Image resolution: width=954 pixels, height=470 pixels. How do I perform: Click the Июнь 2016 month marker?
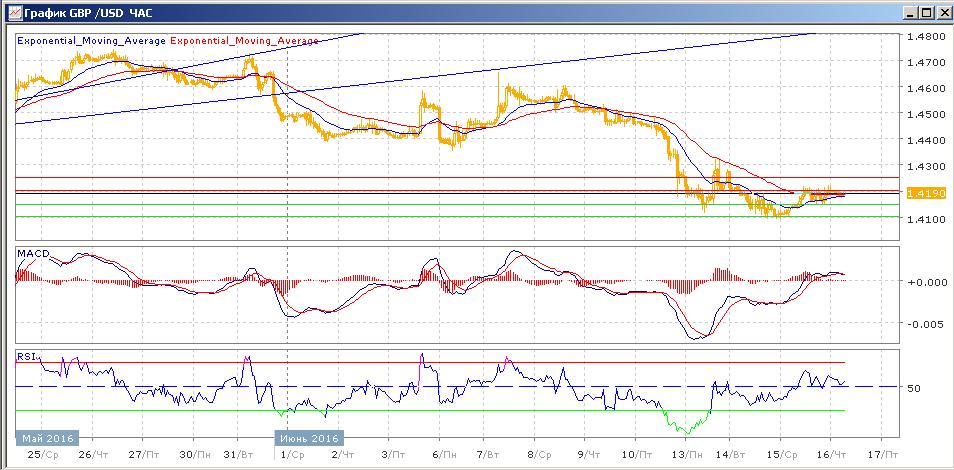(x=310, y=438)
